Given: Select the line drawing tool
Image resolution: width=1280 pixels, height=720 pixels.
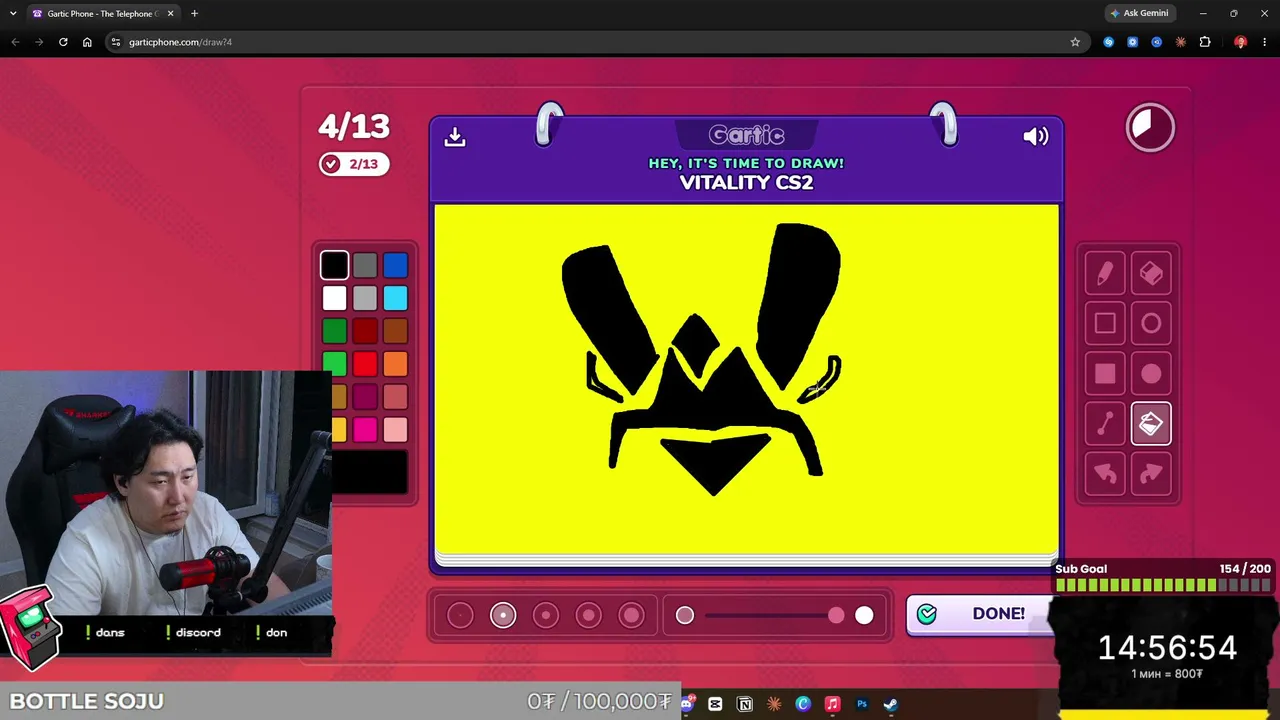Looking at the screenshot, I should (1105, 424).
